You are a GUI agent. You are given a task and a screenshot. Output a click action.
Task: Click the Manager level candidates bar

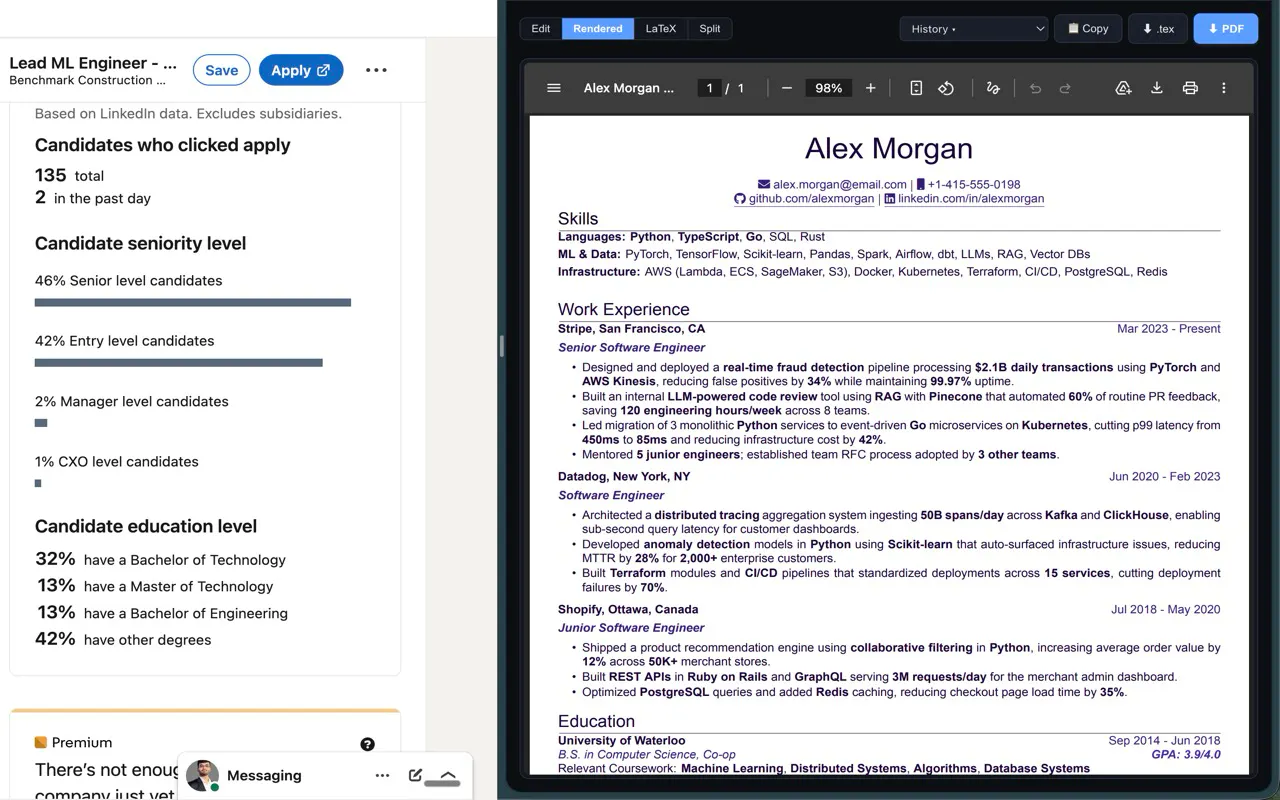[x=41, y=423]
